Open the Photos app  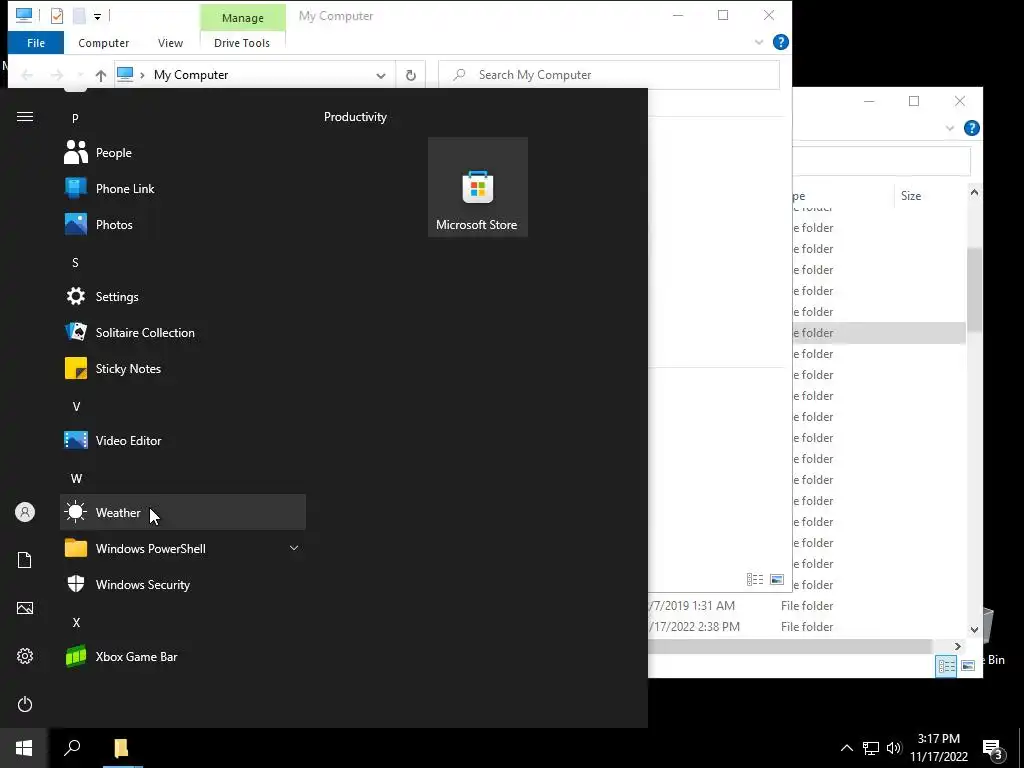(183, 225)
